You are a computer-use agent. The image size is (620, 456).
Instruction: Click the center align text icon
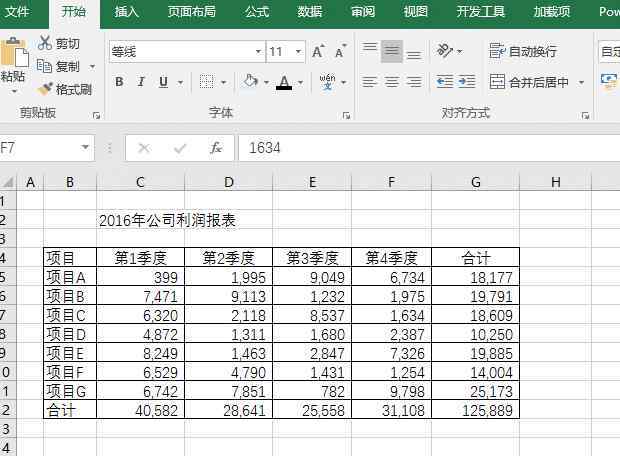coord(392,83)
